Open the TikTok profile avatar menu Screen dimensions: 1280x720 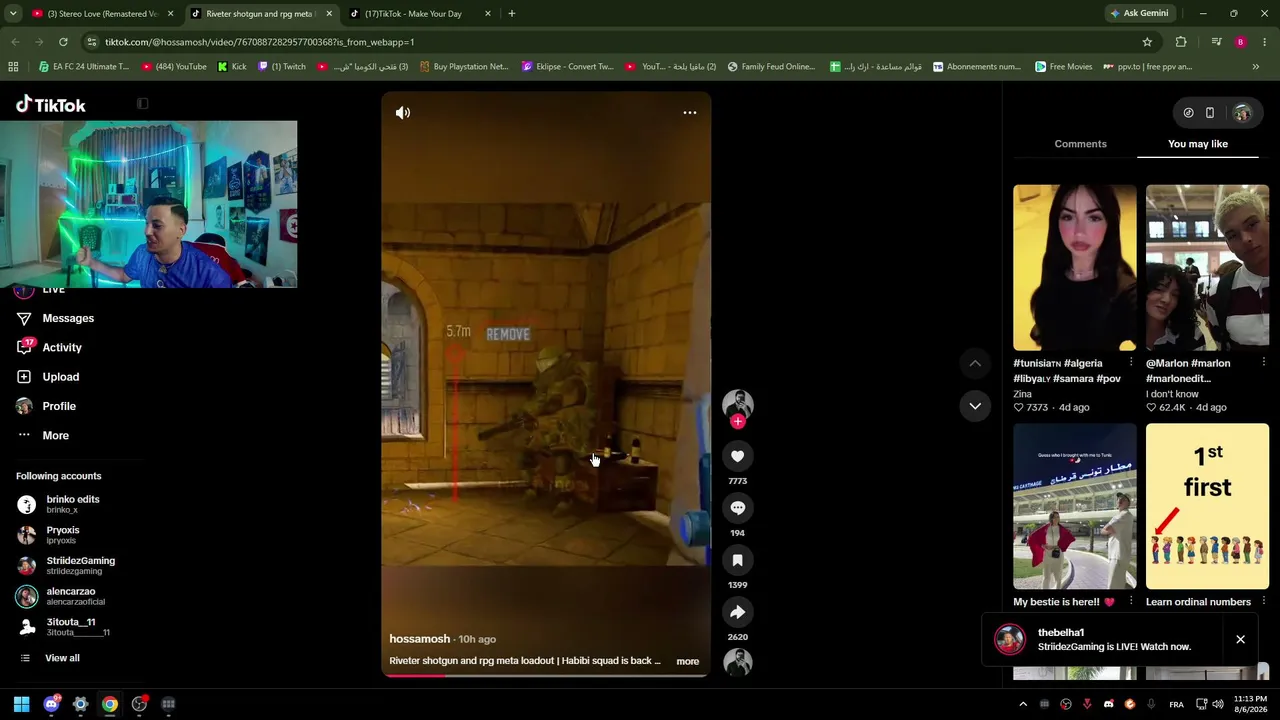[1242, 113]
